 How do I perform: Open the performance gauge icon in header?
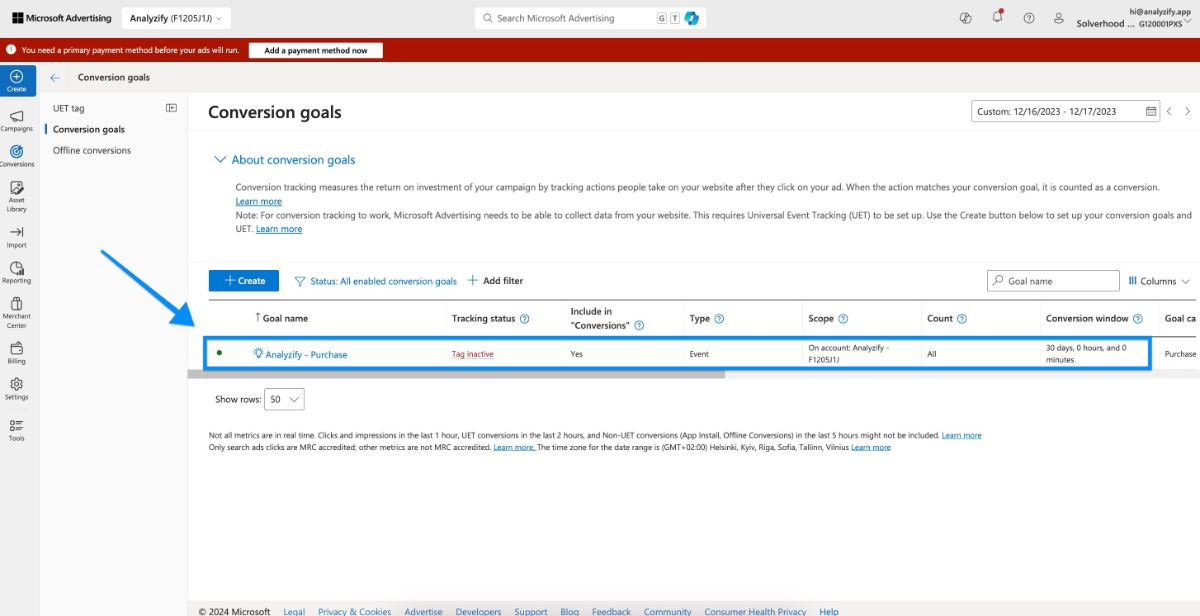tap(965, 18)
